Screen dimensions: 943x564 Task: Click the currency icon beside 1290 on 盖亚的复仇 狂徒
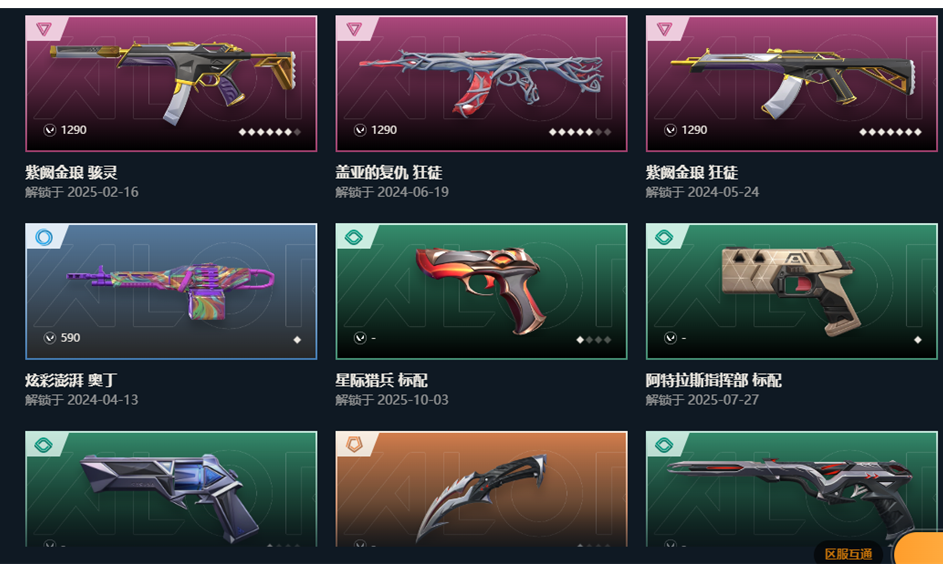coord(360,130)
